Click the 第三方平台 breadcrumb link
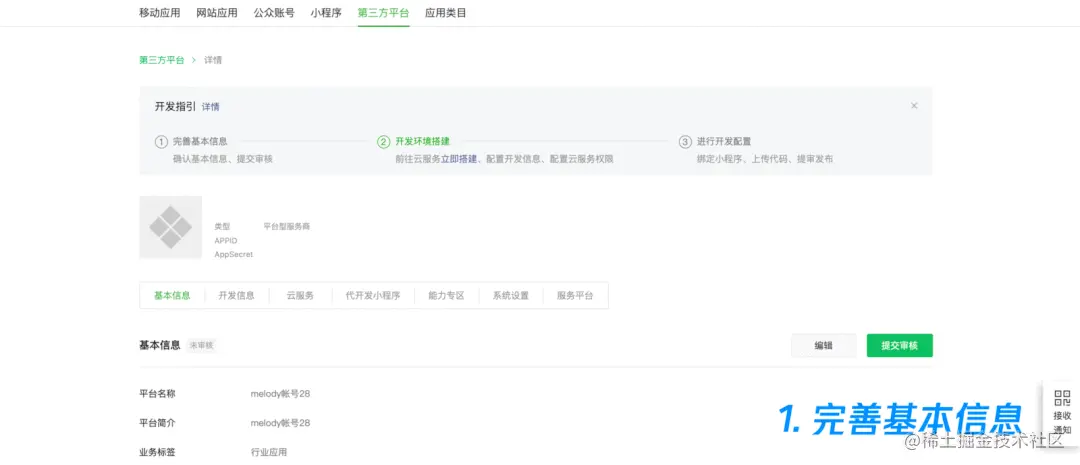The height and width of the screenshot is (465, 1080). tap(162, 60)
